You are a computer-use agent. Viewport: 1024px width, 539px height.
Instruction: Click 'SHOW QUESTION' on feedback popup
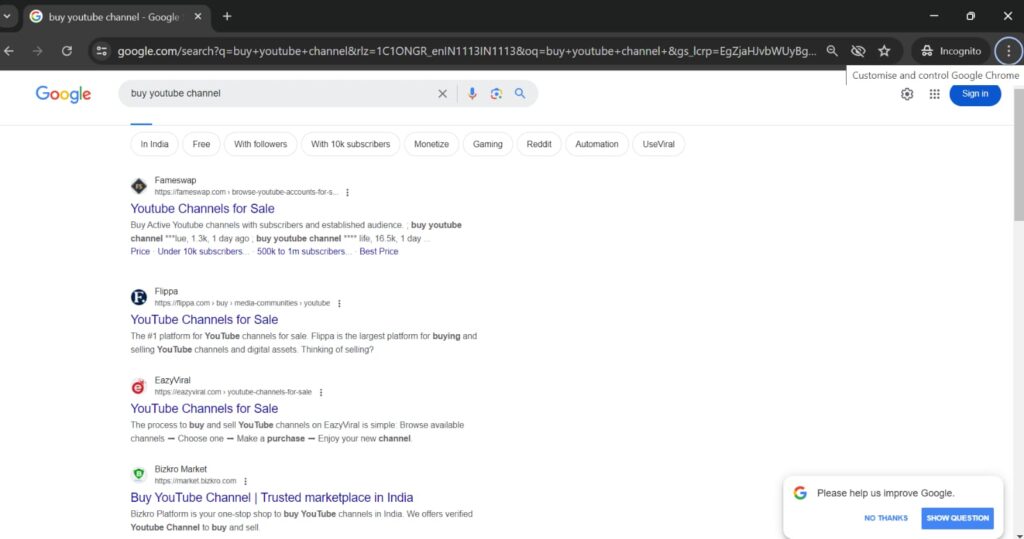[957, 518]
